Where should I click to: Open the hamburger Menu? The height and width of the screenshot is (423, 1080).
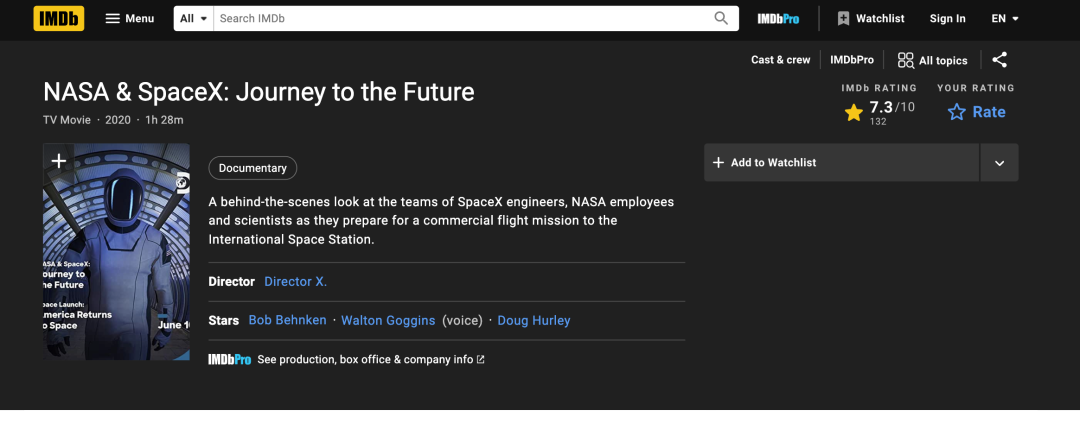pyautogui.click(x=129, y=19)
